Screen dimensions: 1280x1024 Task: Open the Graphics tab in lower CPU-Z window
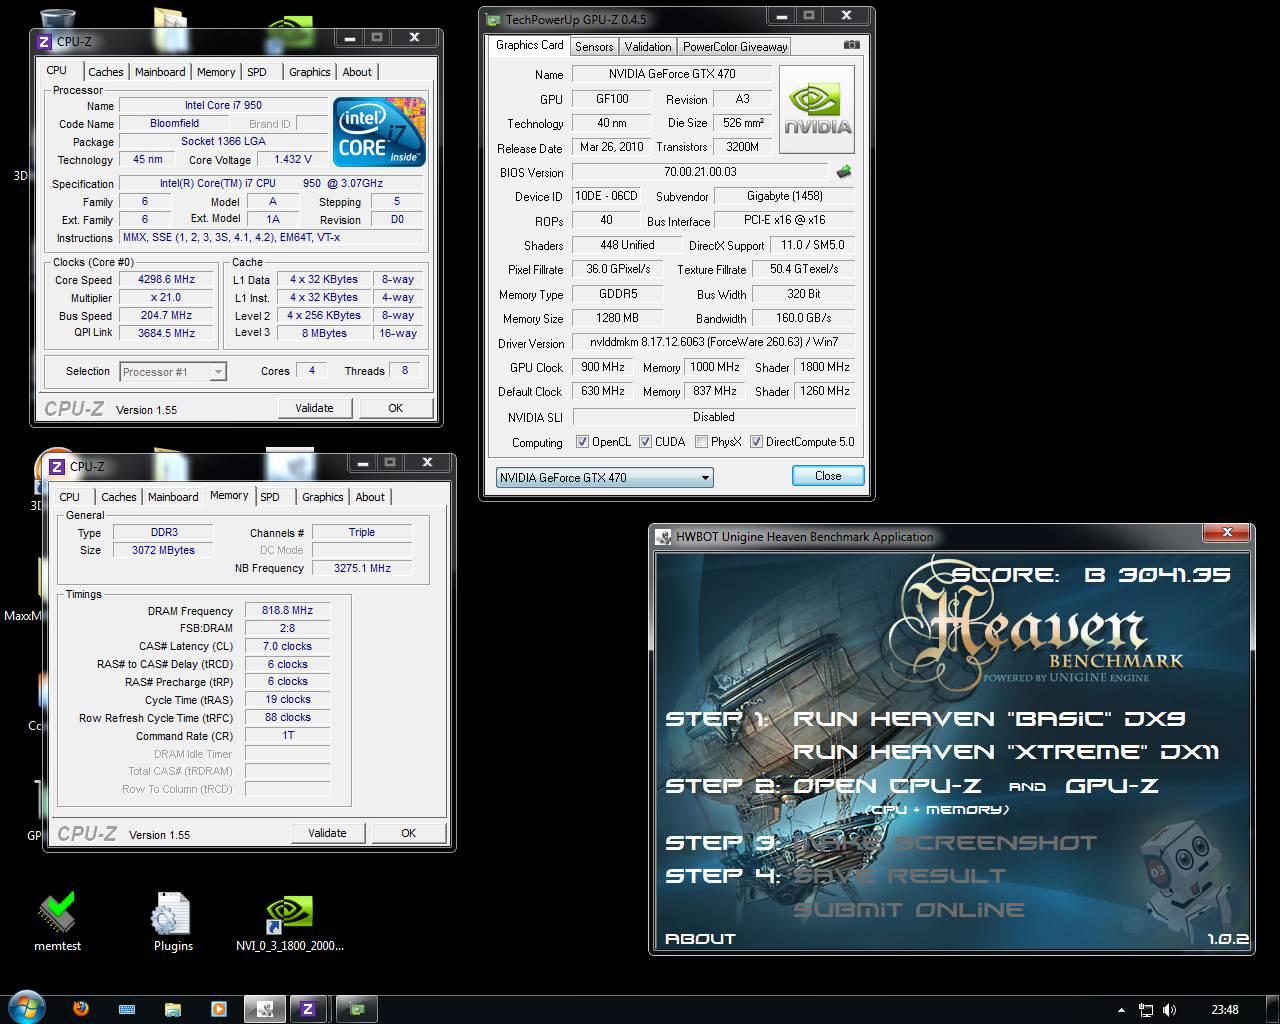pos(323,497)
